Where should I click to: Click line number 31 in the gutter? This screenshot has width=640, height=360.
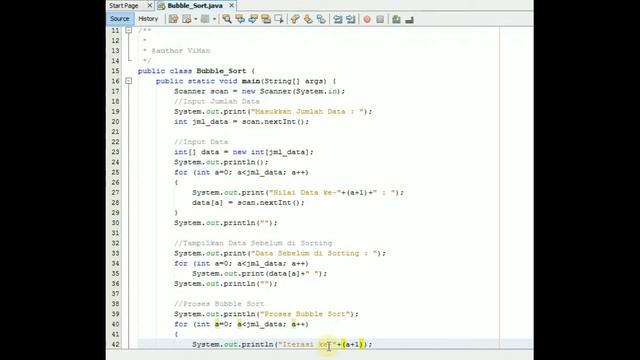(116, 233)
